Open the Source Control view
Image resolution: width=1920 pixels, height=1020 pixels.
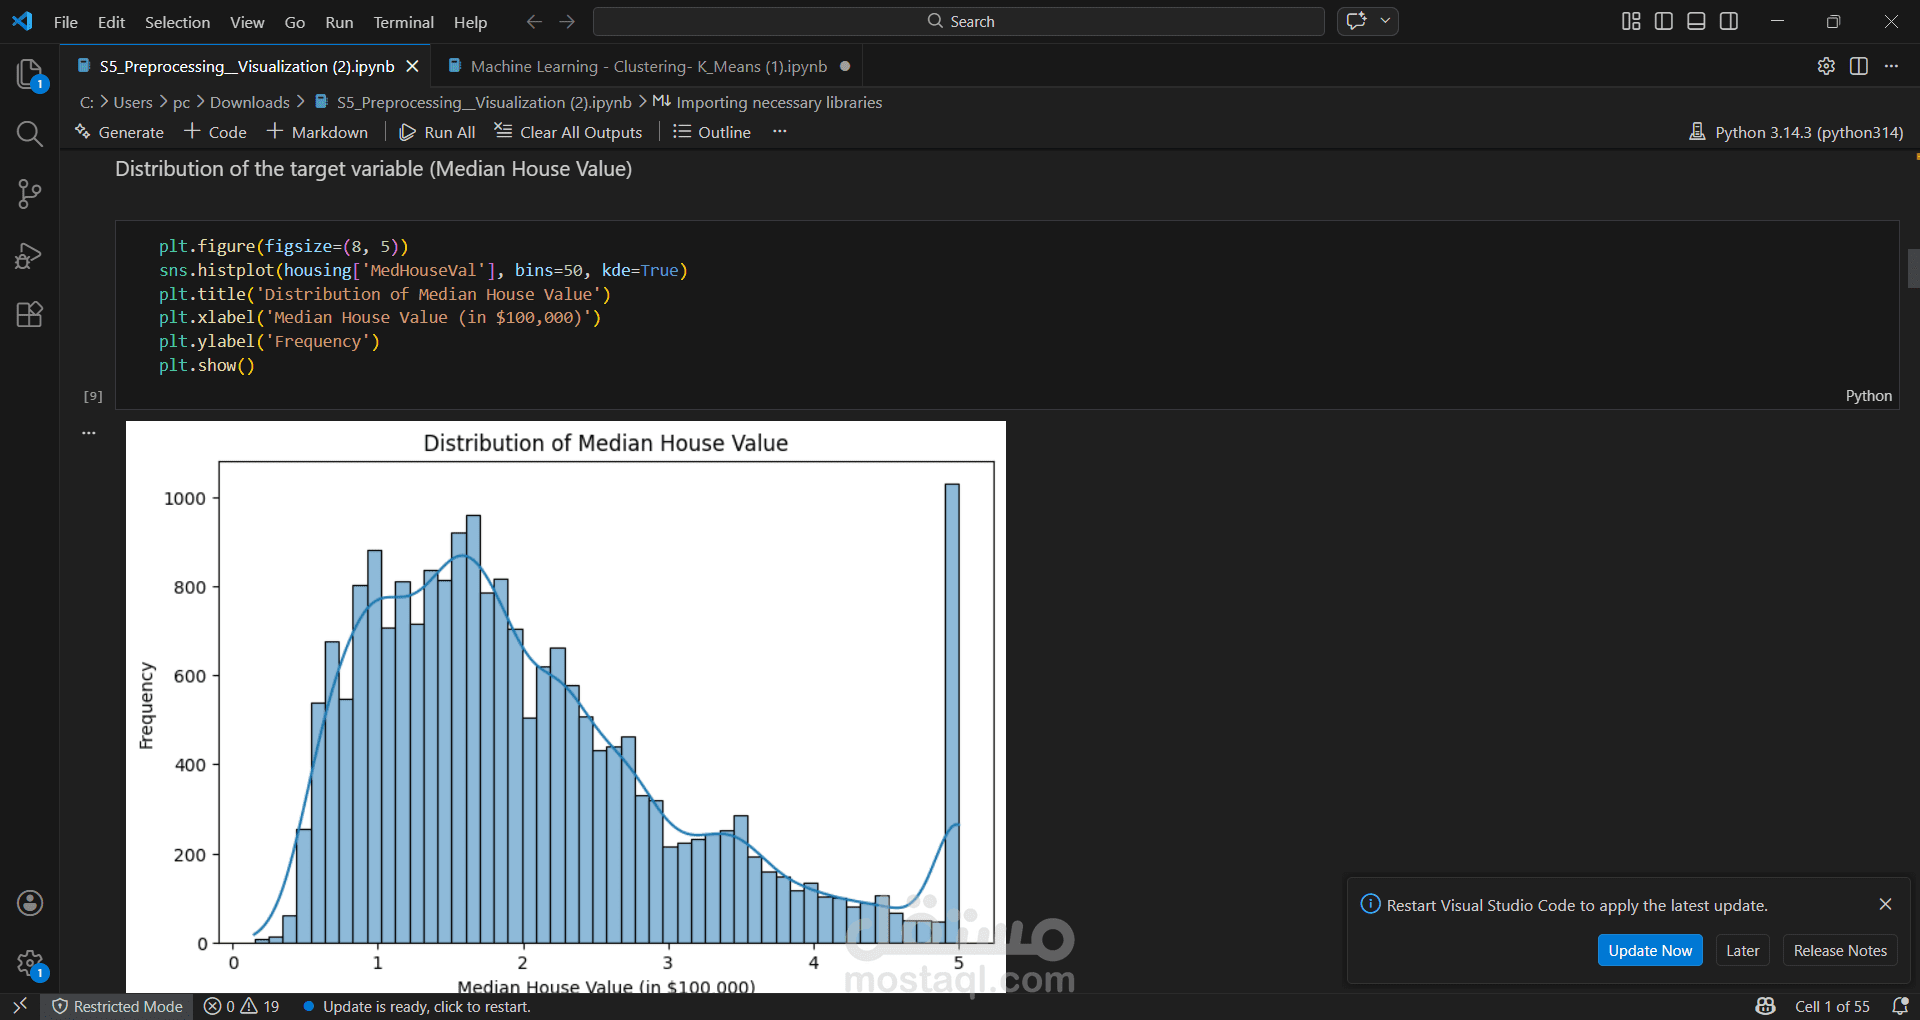(x=29, y=194)
